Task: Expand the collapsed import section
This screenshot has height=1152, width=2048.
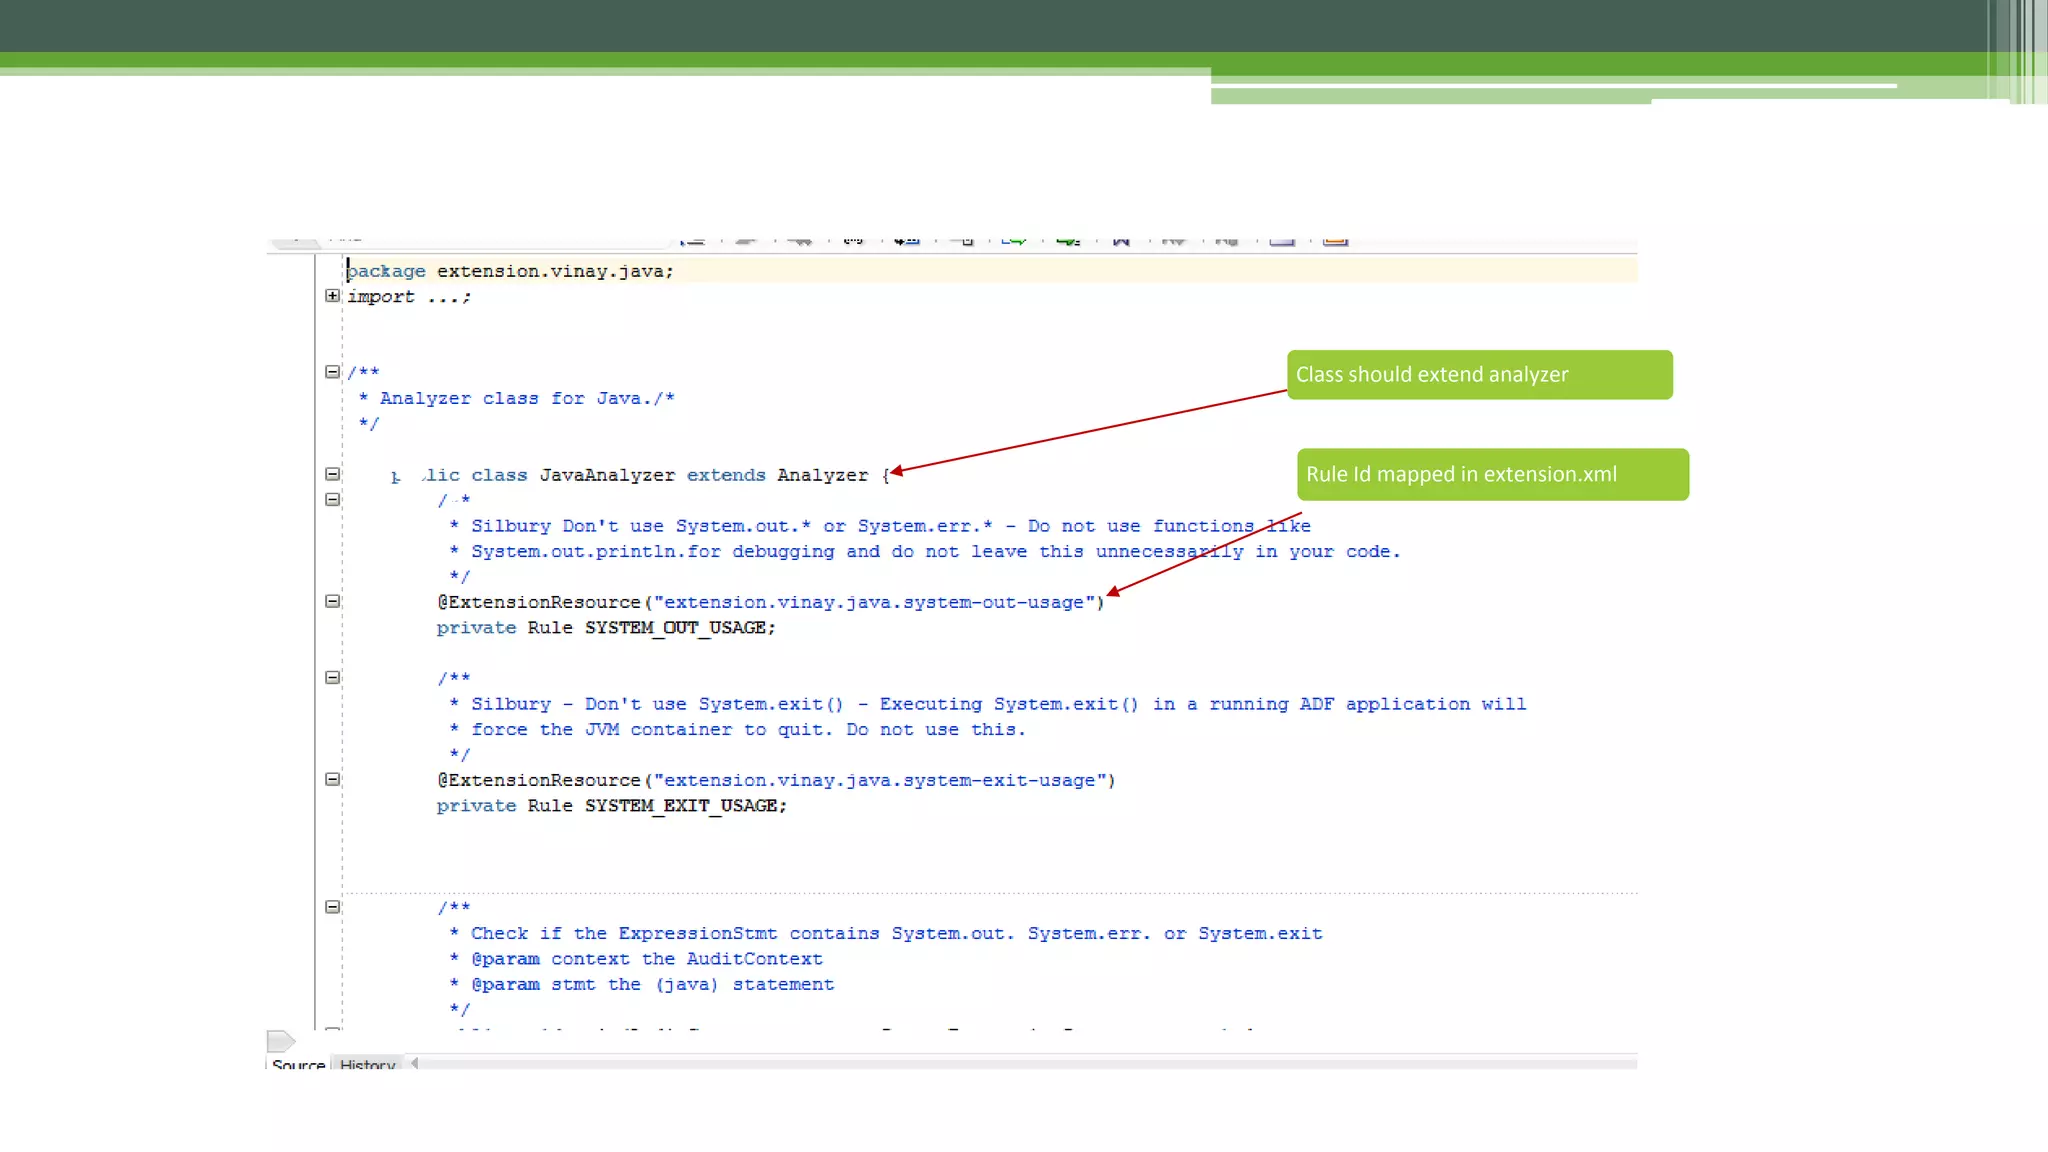Action: [x=332, y=296]
